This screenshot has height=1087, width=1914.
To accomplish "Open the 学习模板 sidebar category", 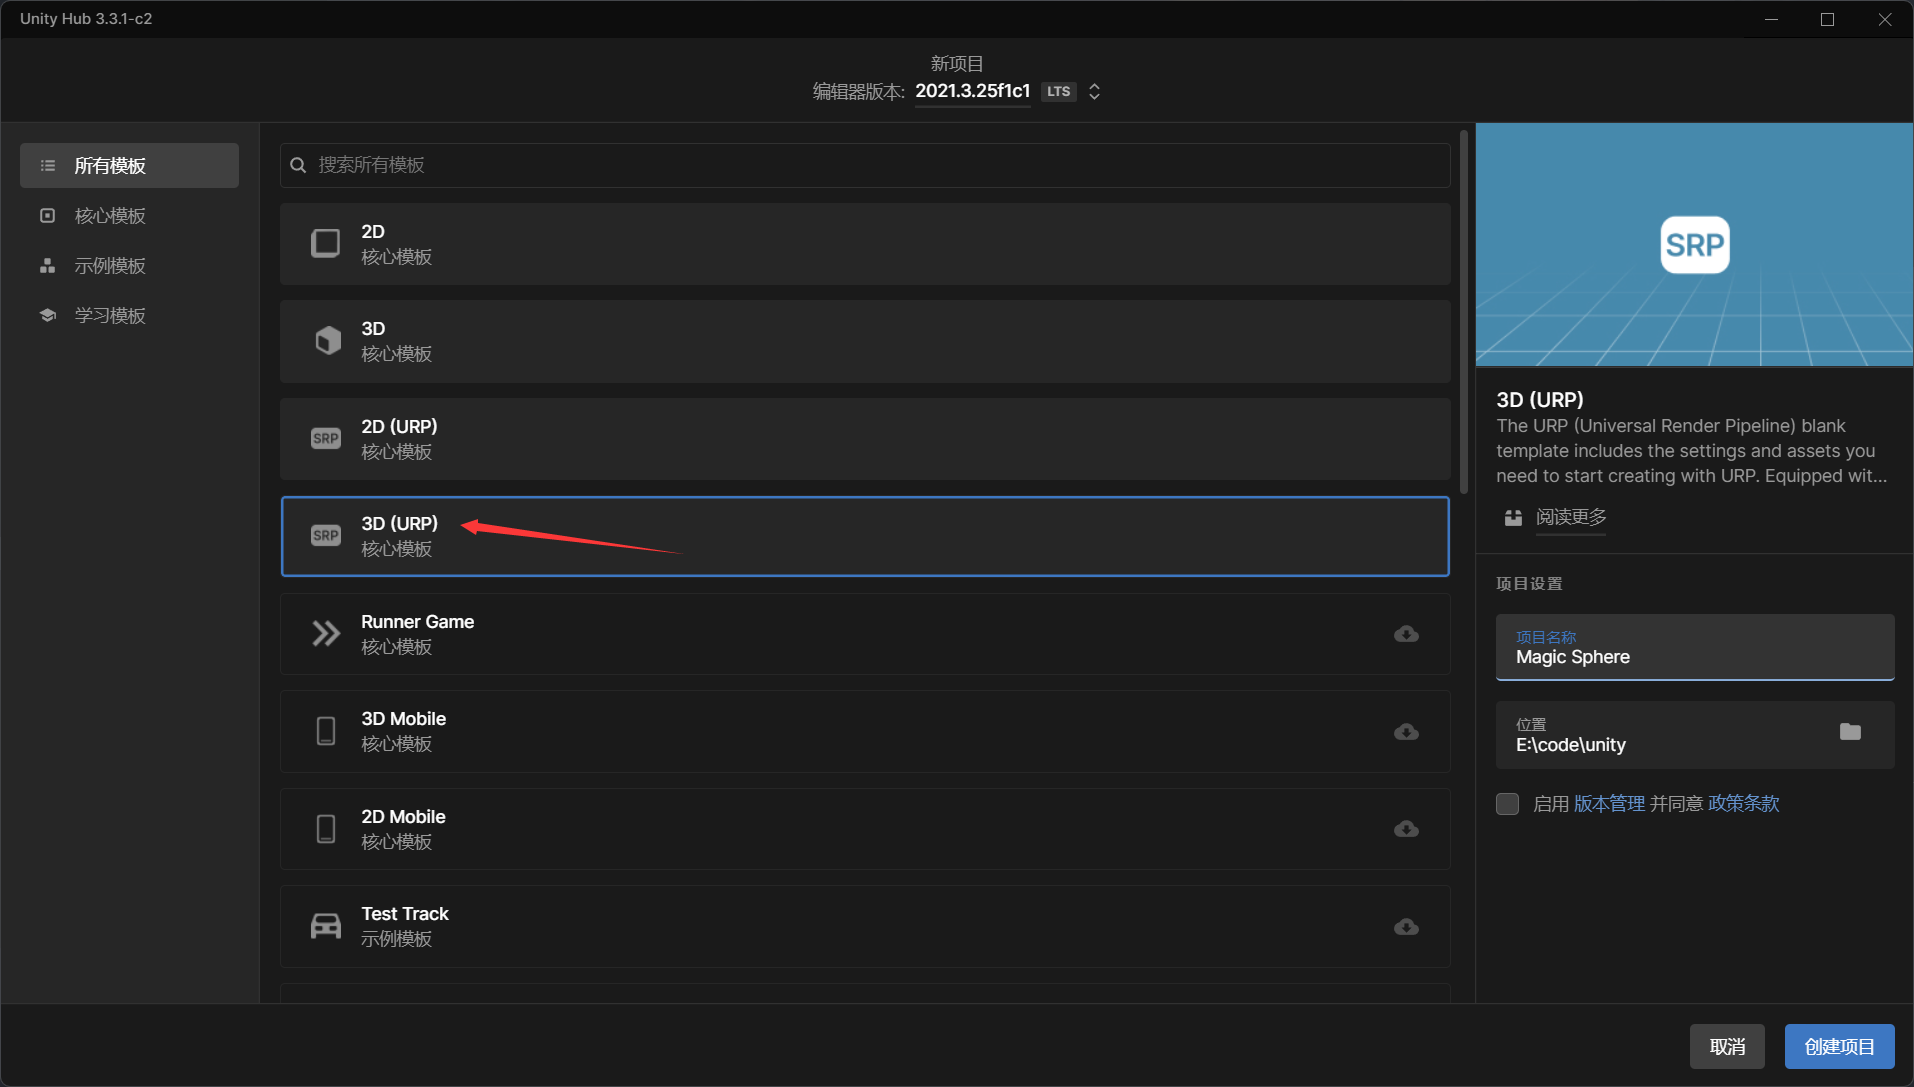I will [110, 316].
